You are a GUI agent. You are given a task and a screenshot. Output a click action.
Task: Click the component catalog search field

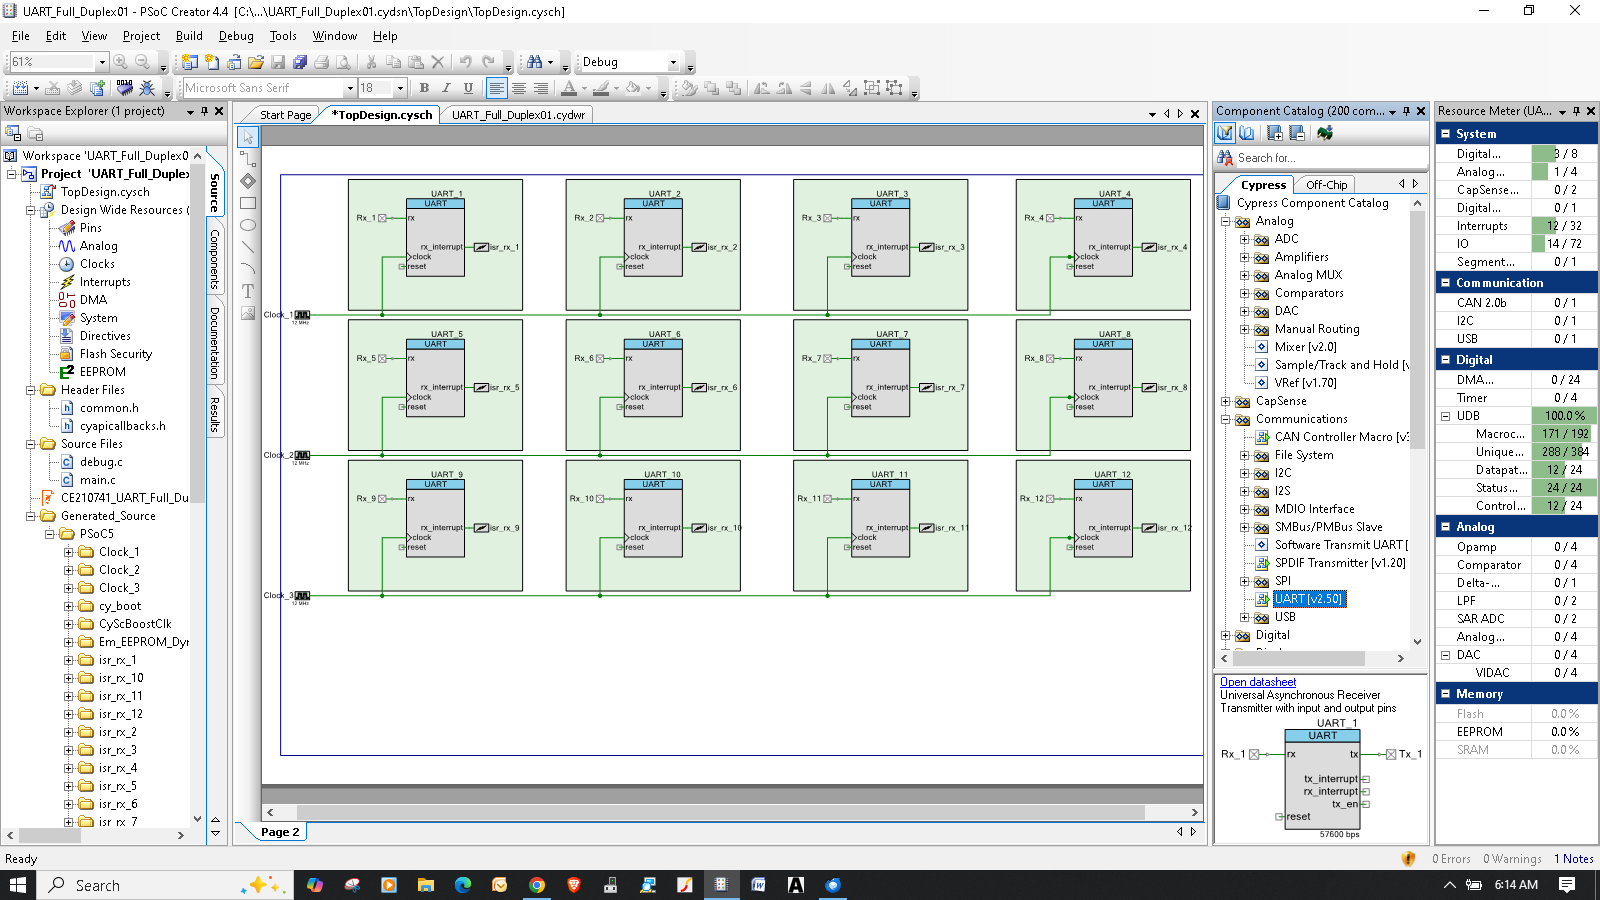point(1330,158)
